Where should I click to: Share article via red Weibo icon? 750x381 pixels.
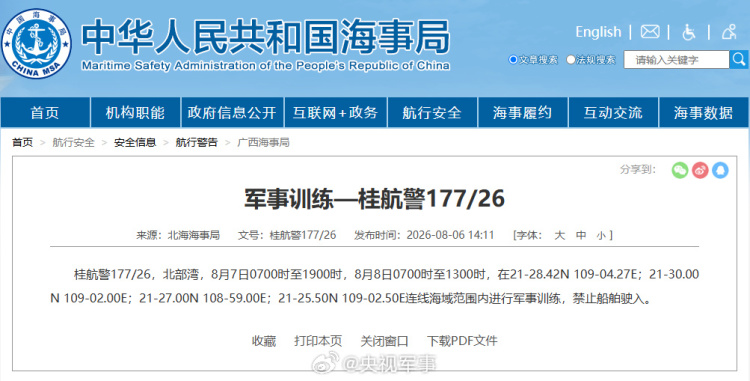click(x=700, y=170)
